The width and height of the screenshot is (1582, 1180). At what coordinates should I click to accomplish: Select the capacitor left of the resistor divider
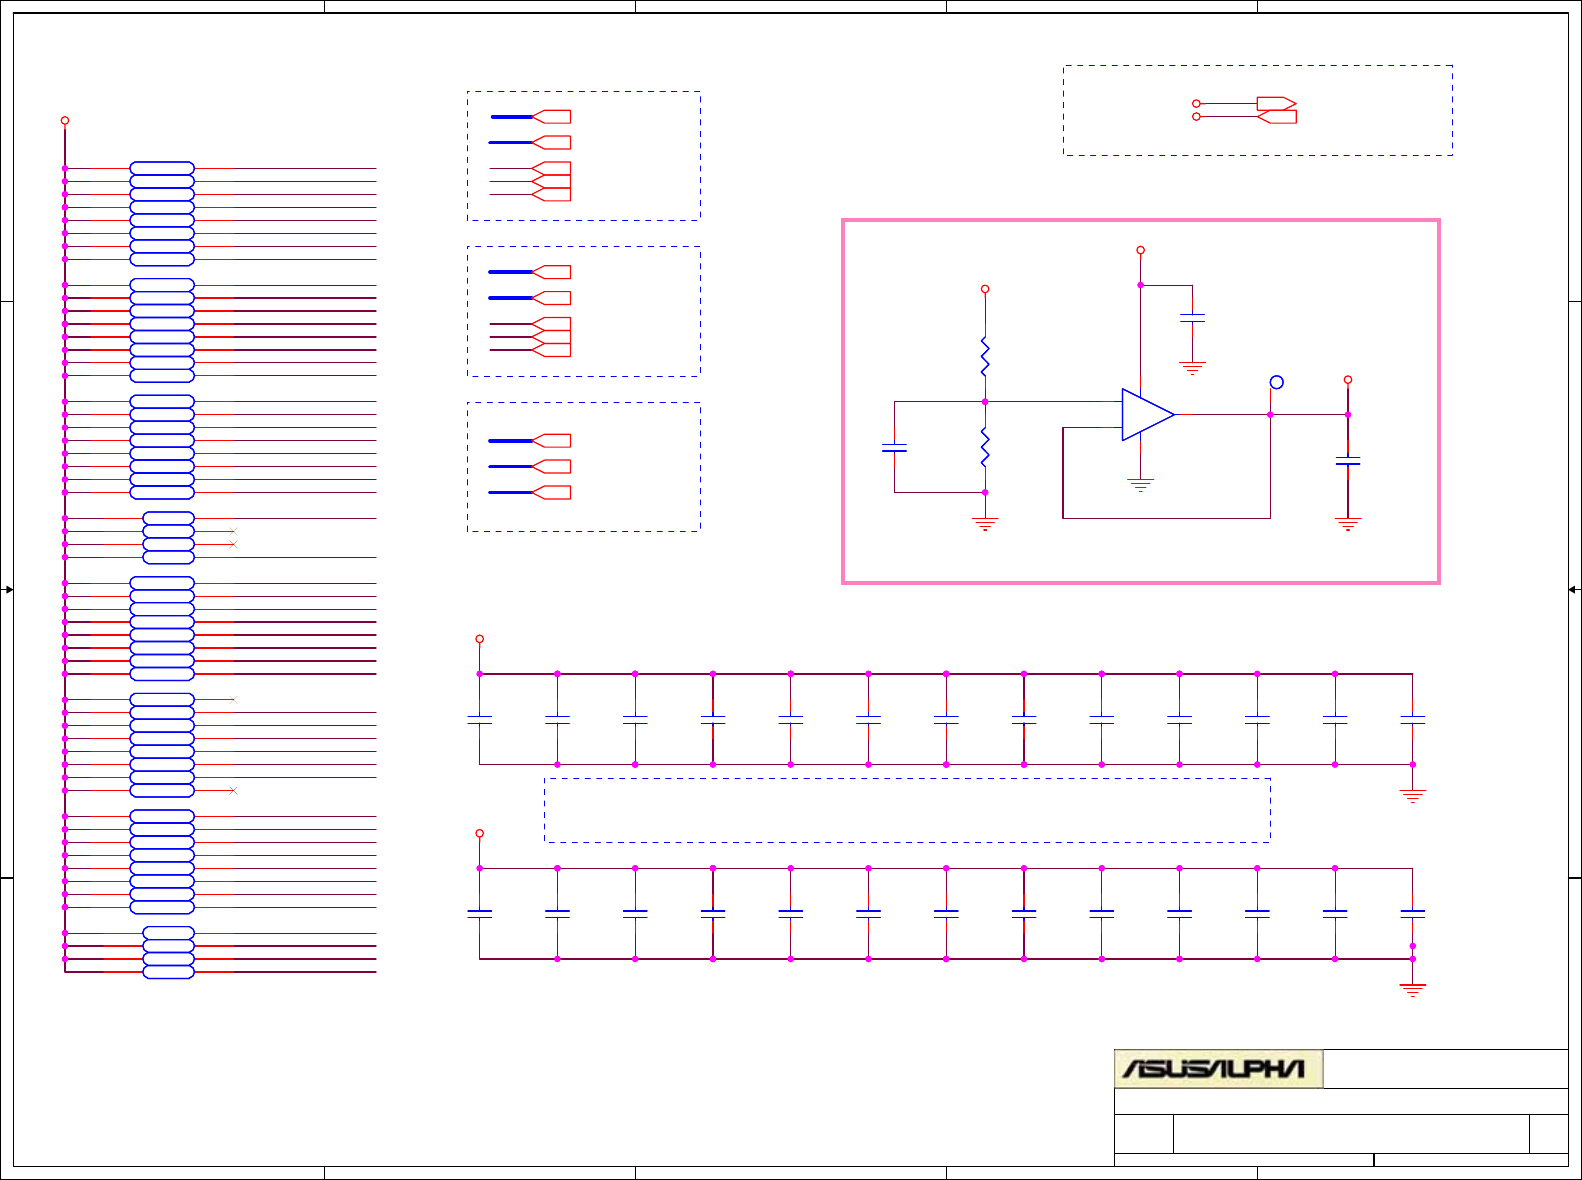tap(894, 447)
